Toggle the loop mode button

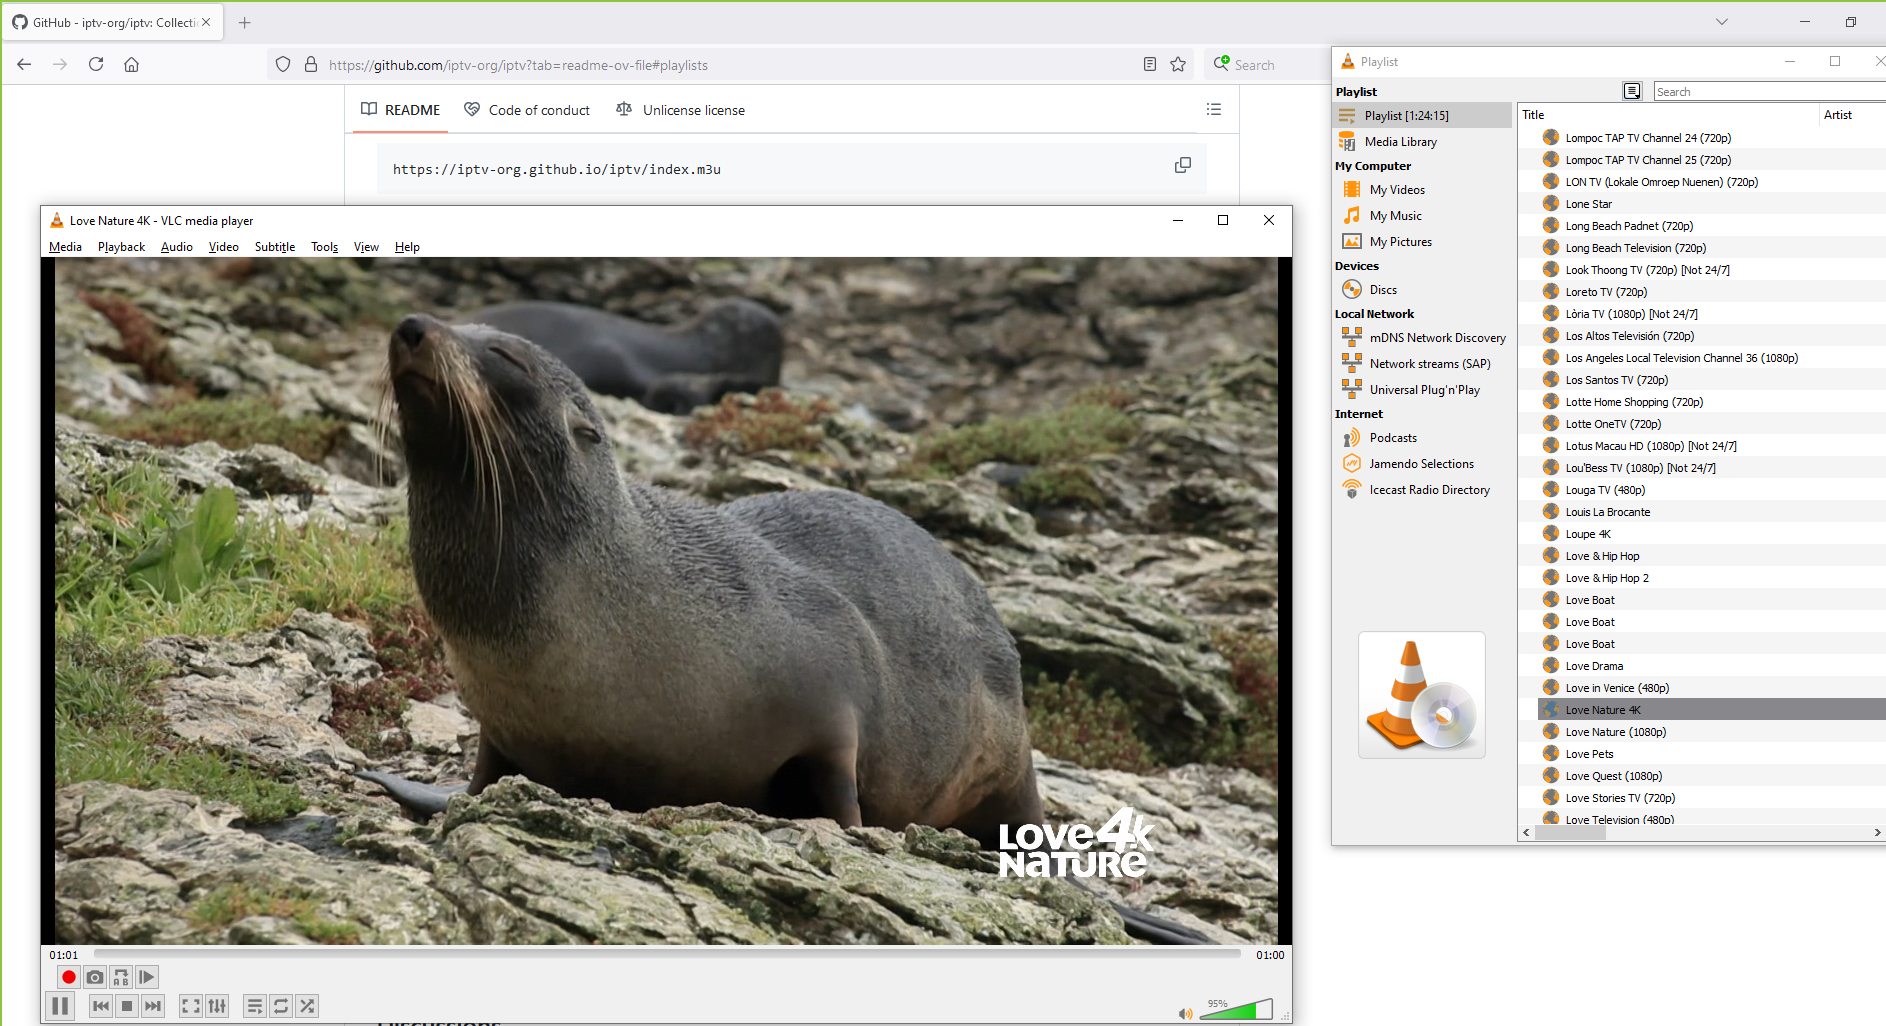pyautogui.click(x=281, y=1006)
